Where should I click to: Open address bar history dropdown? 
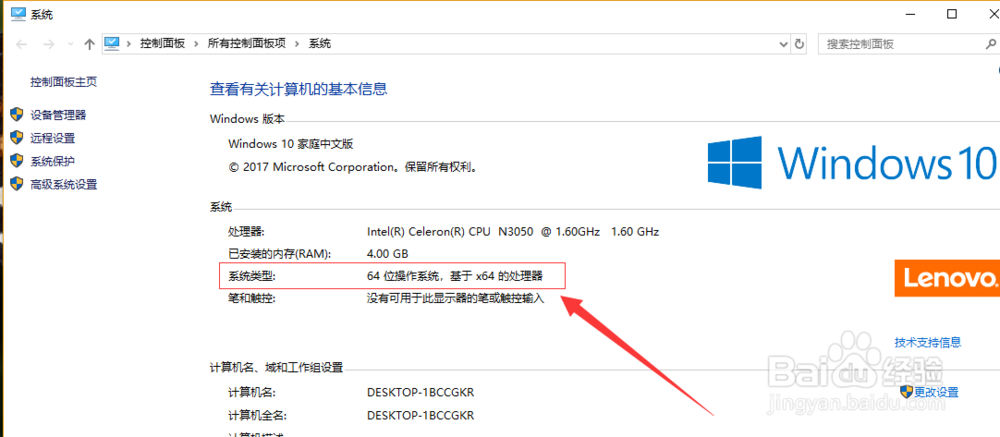coord(784,45)
